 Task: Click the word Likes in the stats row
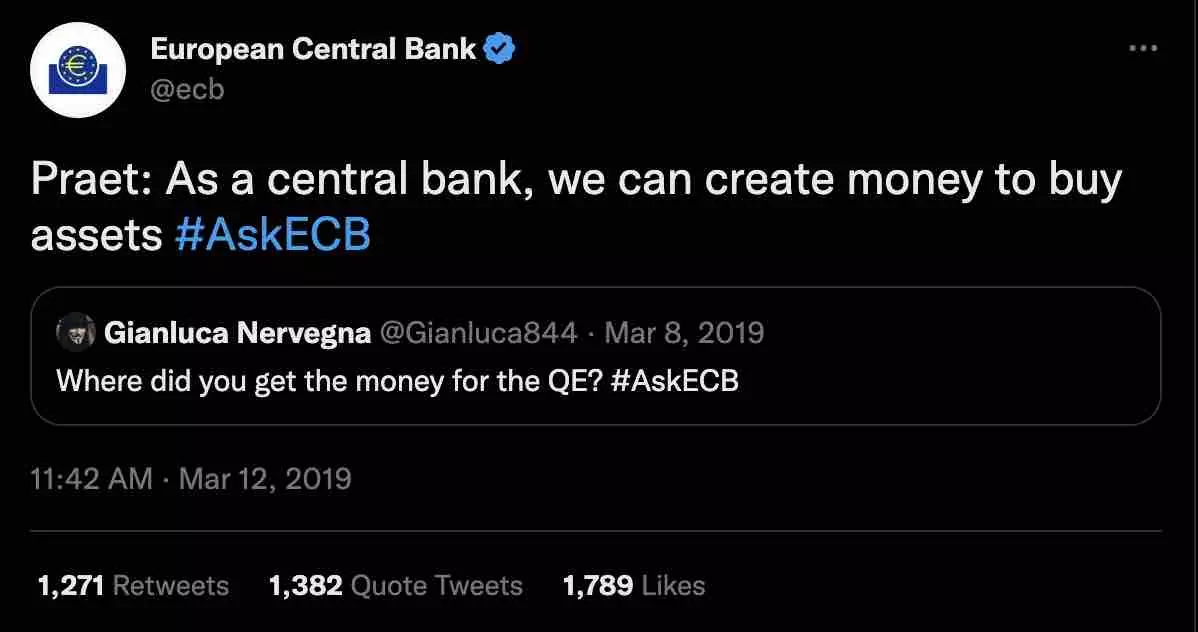[673, 585]
